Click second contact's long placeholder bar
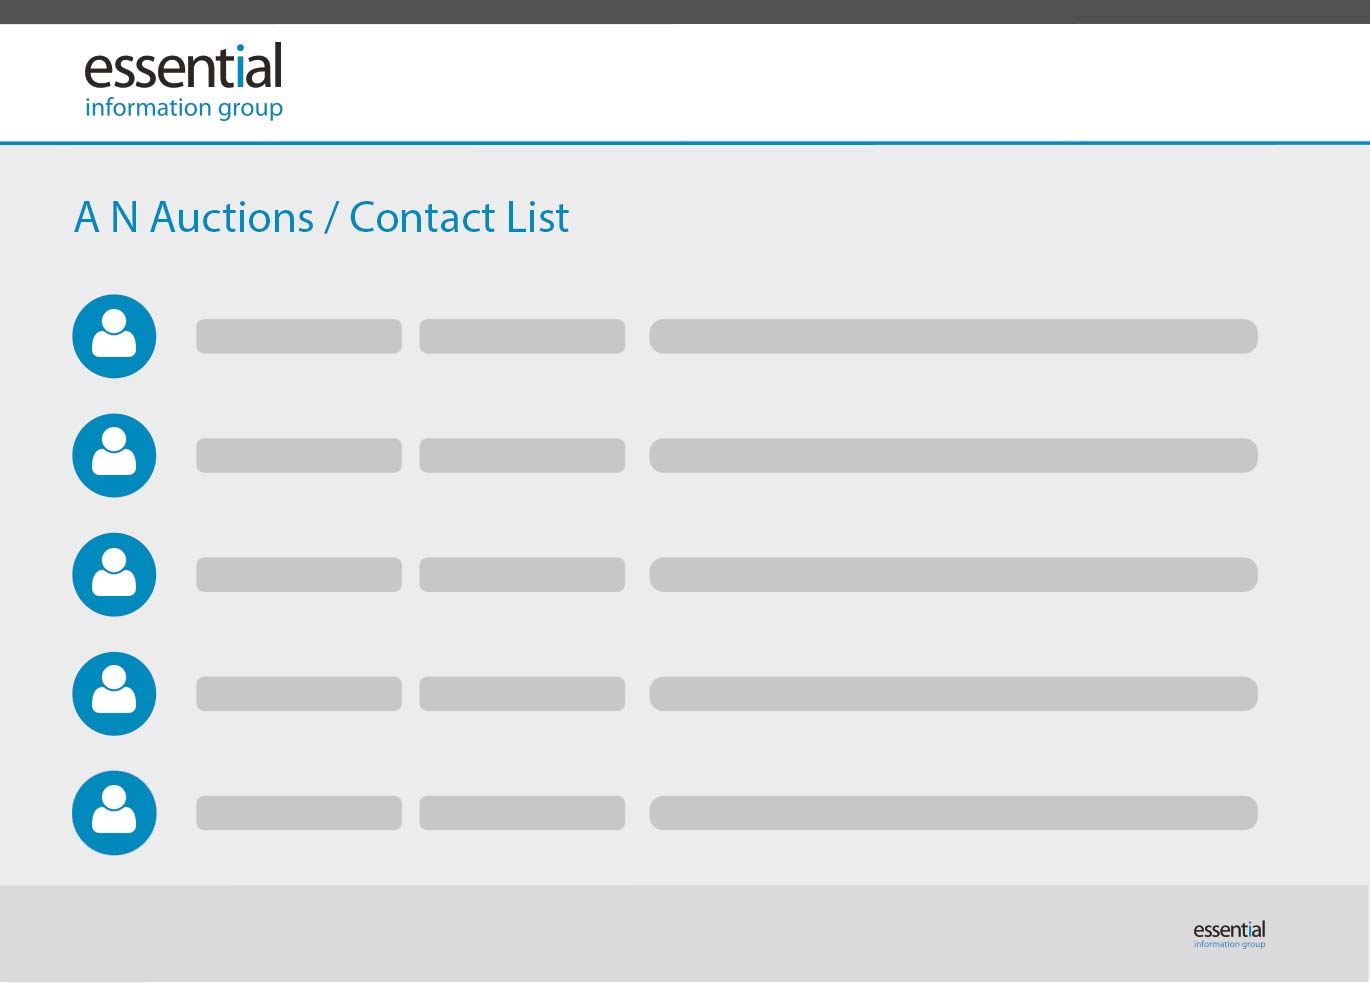 tap(953, 455)
